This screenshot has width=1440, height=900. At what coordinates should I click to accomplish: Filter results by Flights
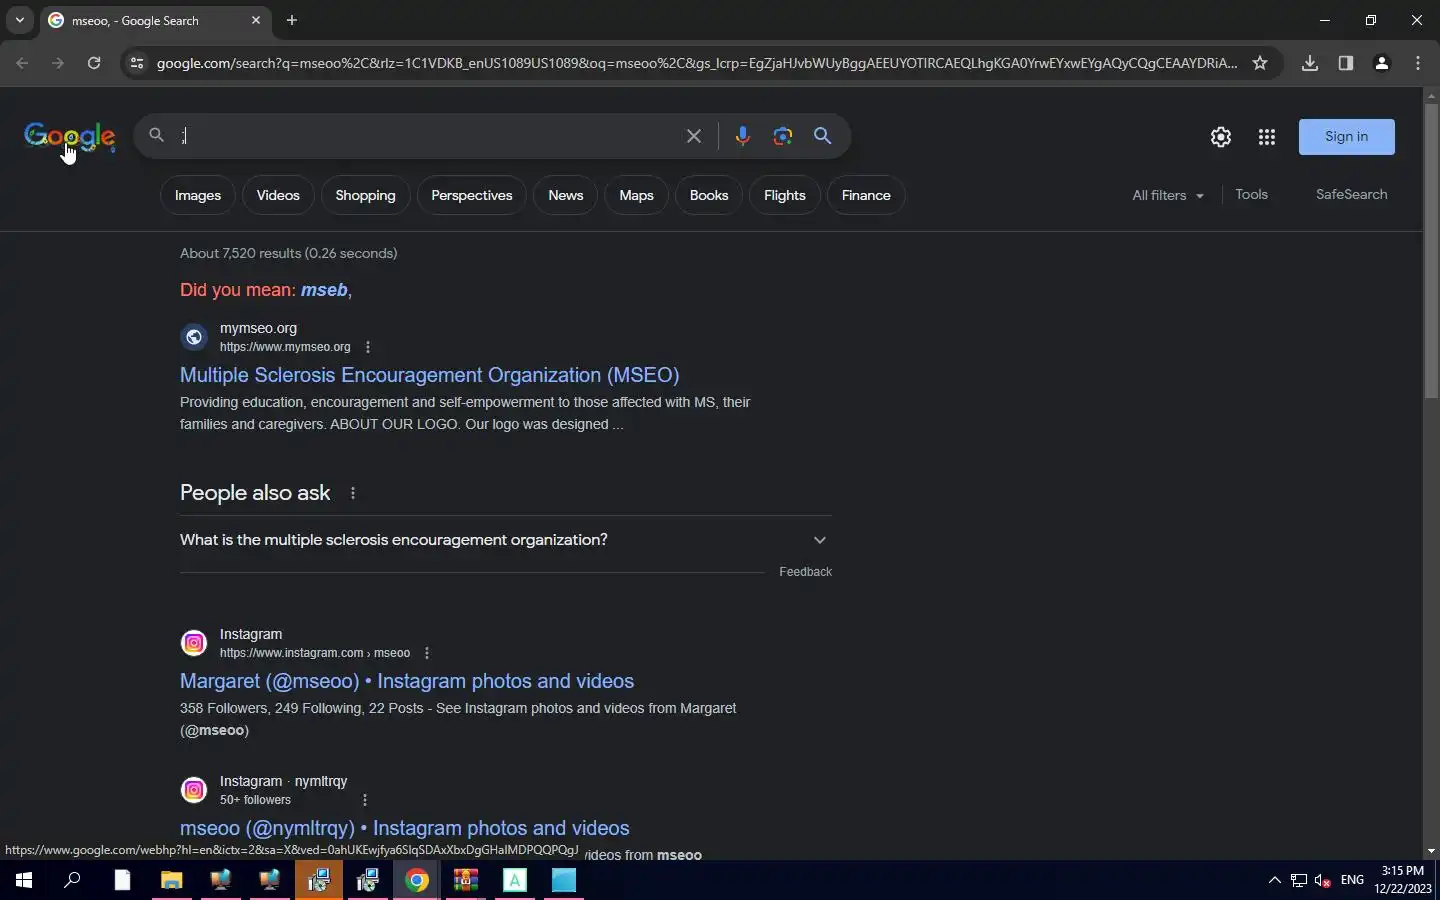[785, 195]
